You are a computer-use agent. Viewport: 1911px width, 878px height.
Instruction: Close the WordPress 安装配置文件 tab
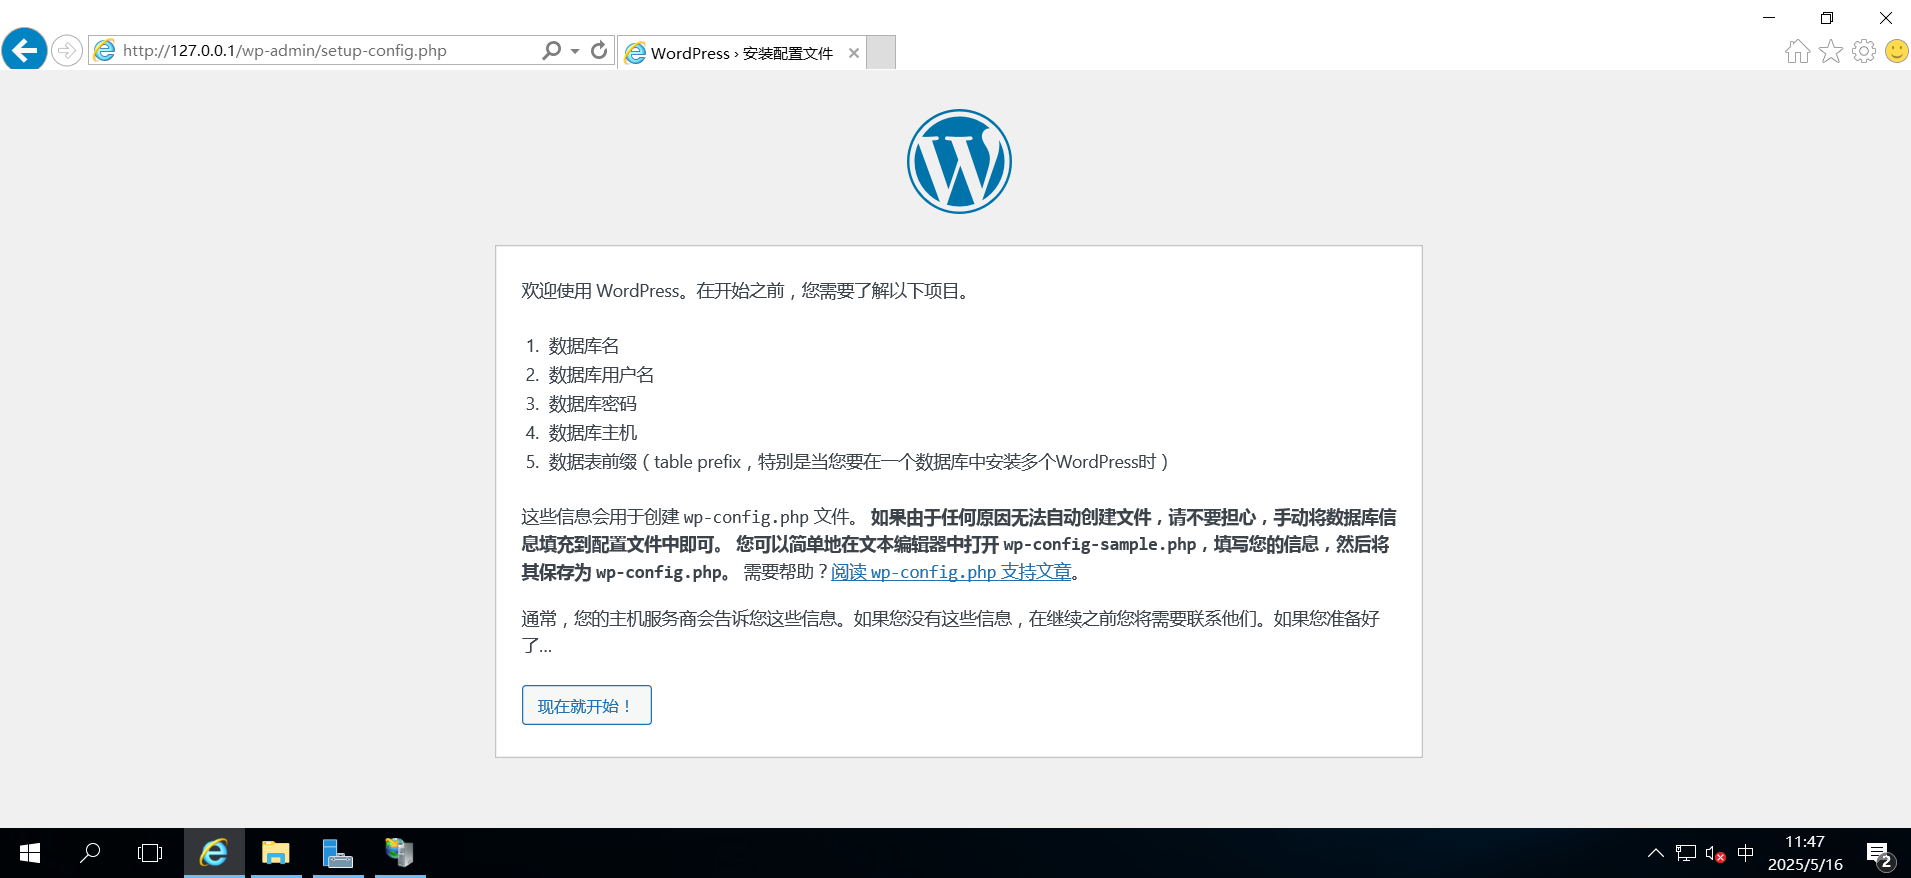click(853, 54)
